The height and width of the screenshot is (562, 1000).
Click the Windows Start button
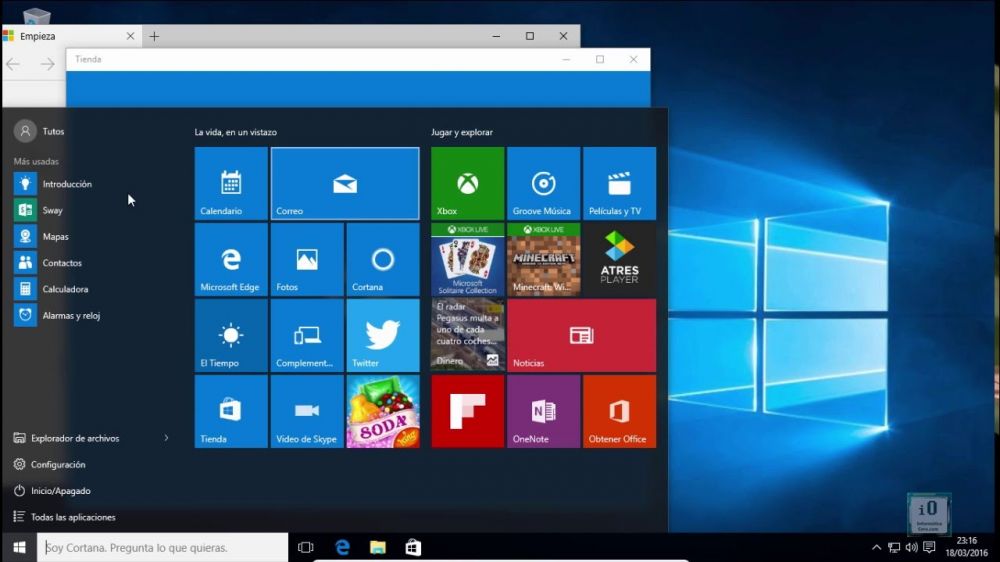[19, 547]
